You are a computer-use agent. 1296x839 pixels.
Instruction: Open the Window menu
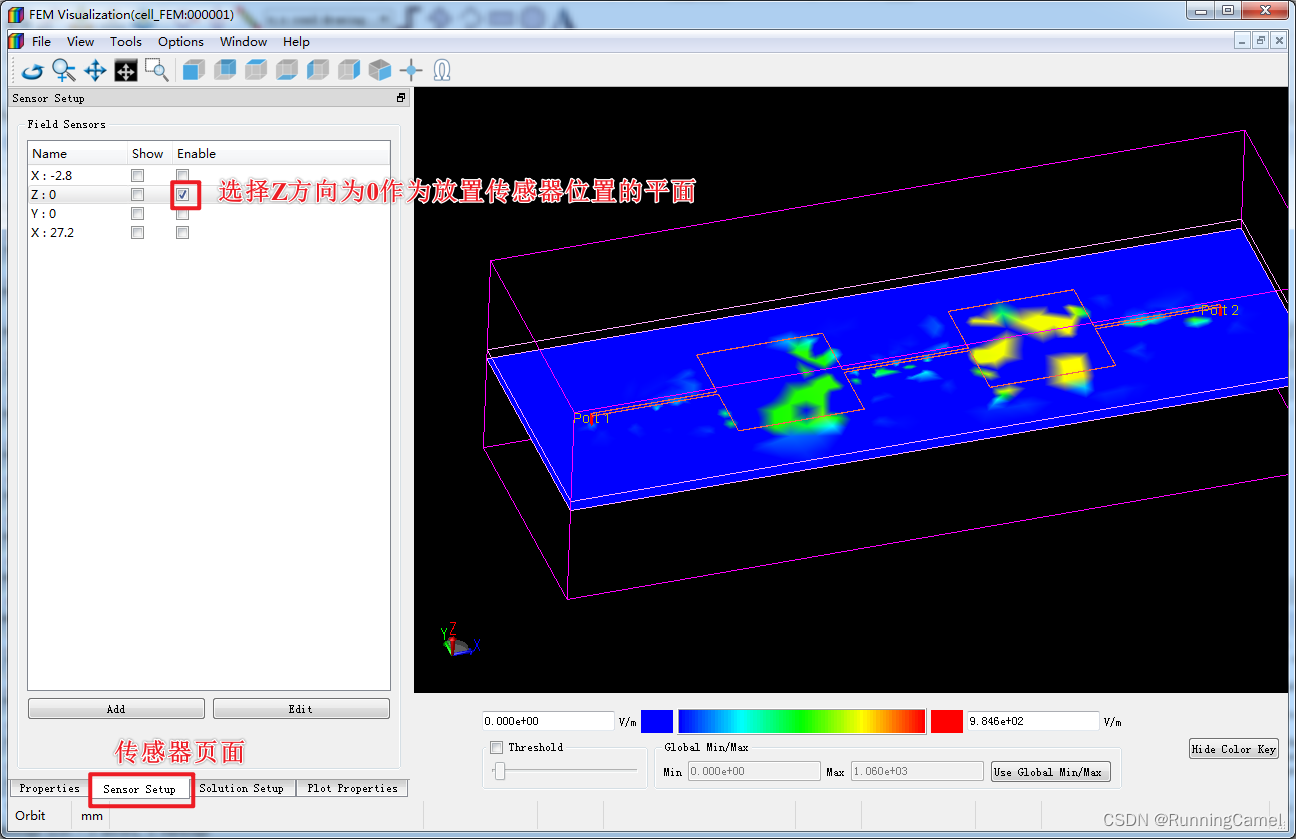244,41
